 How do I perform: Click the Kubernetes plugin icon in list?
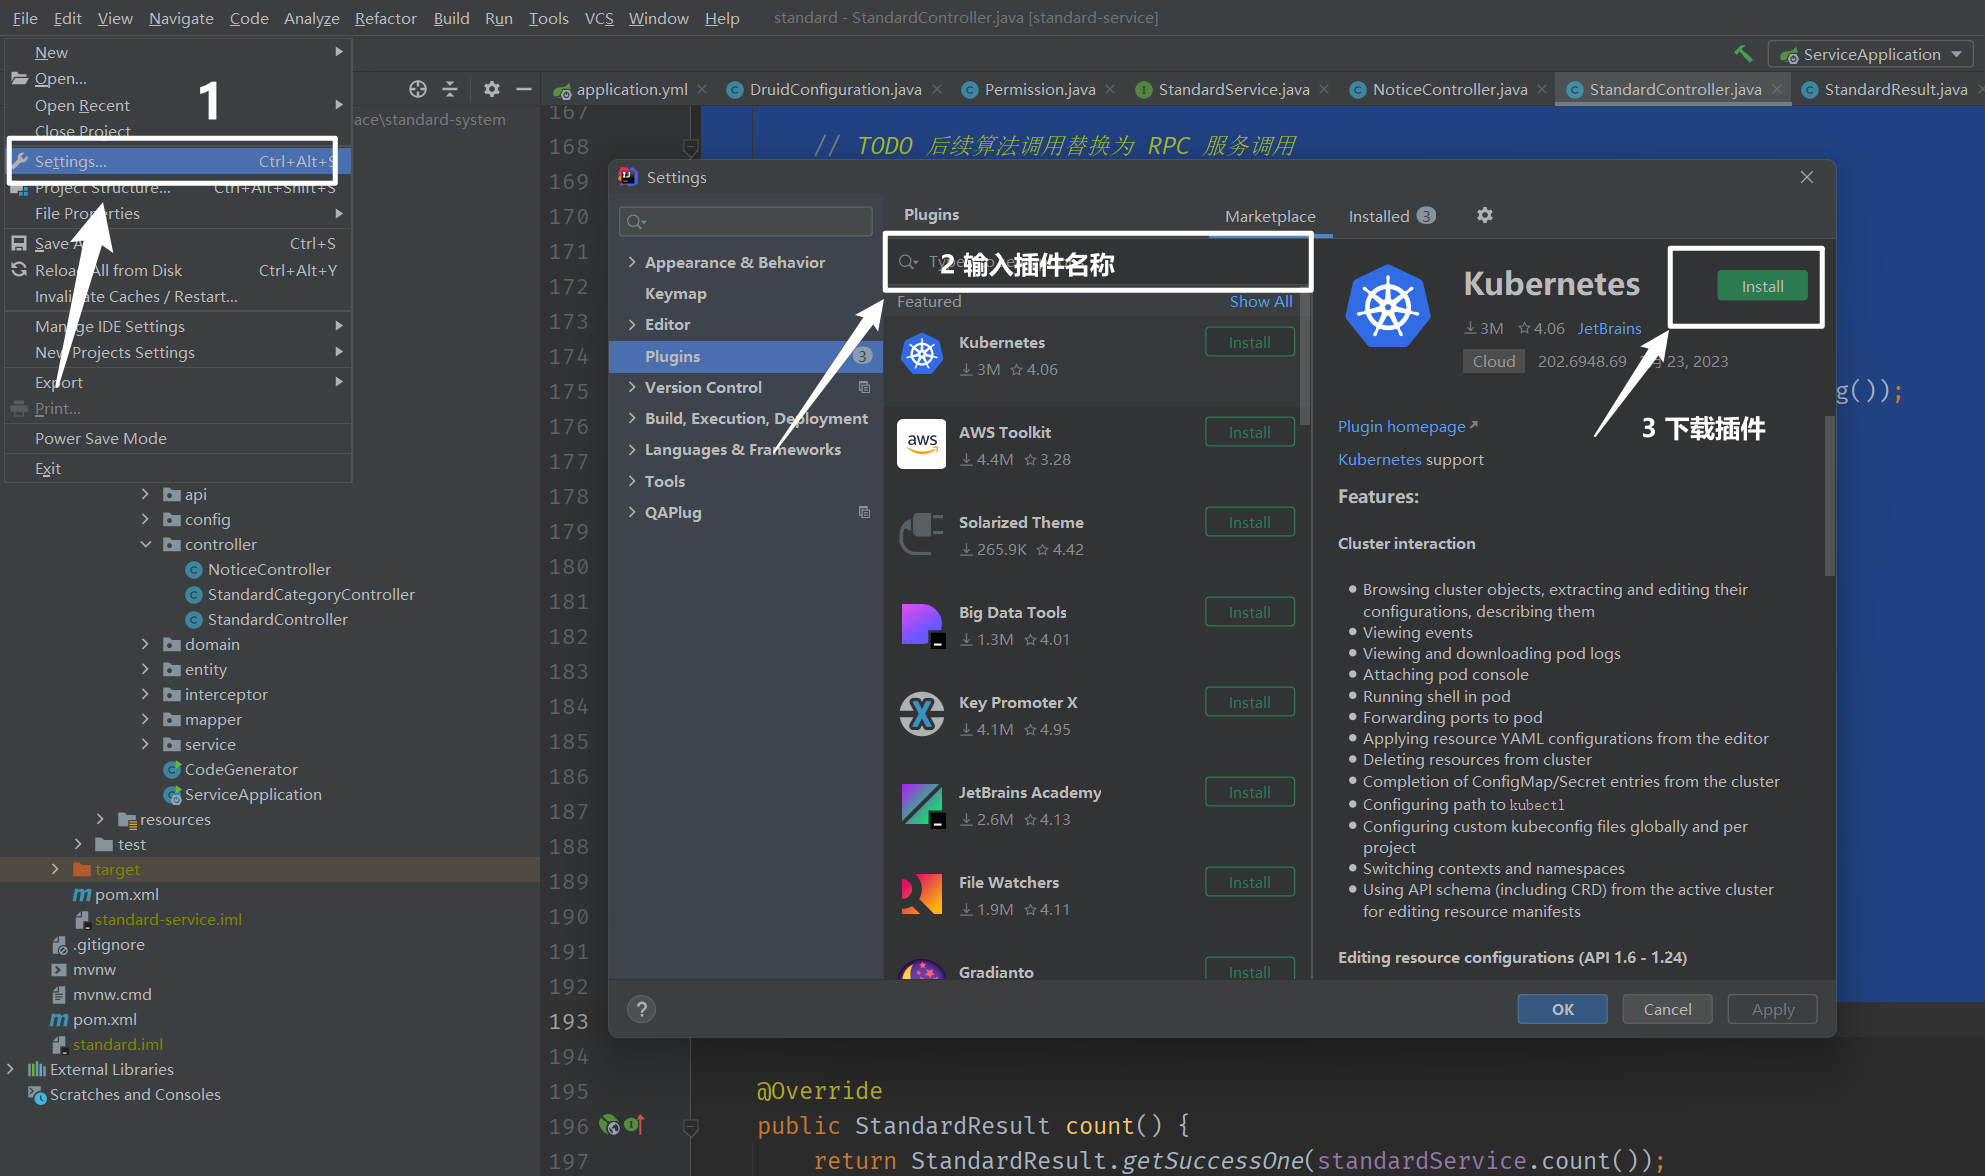point(922,354)
